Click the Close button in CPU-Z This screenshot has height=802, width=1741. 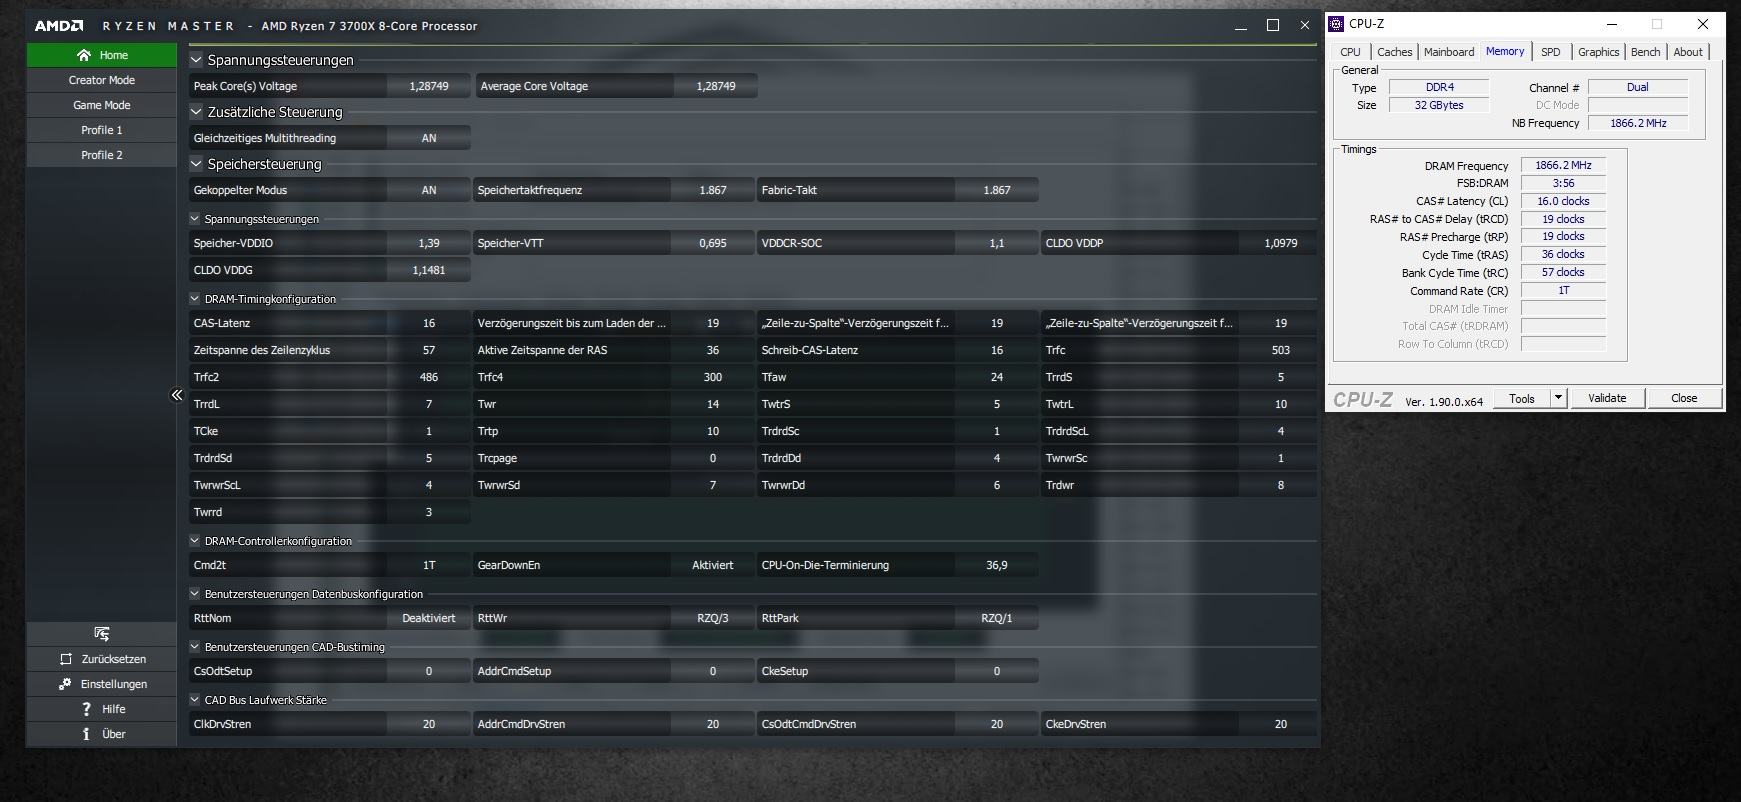coord(1684,398)
